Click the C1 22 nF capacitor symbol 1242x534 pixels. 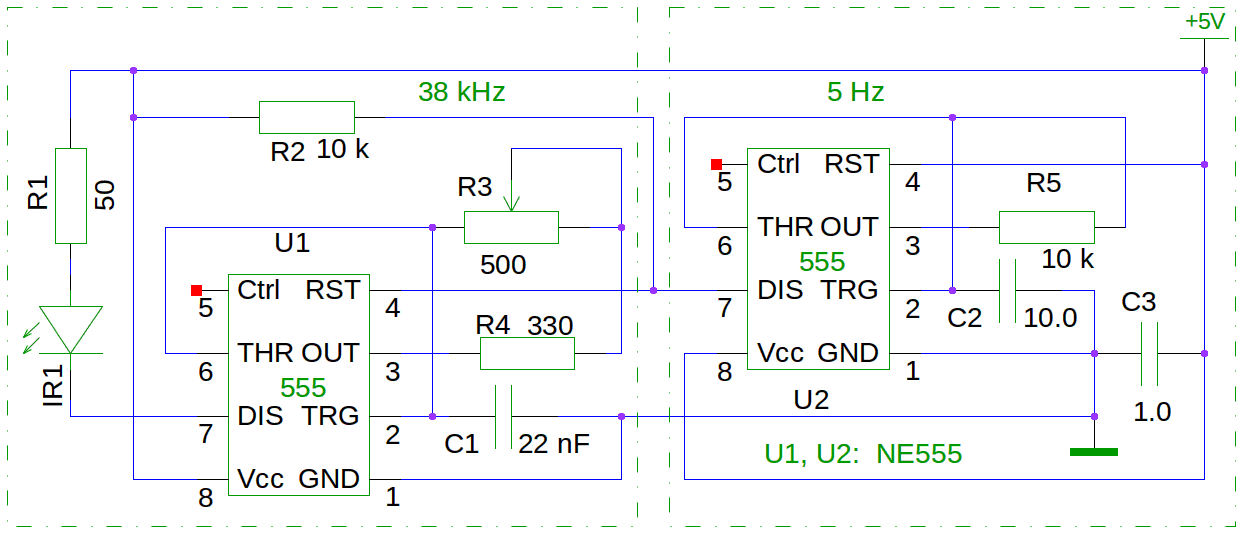pyautogui.click(x=505, y=416)
